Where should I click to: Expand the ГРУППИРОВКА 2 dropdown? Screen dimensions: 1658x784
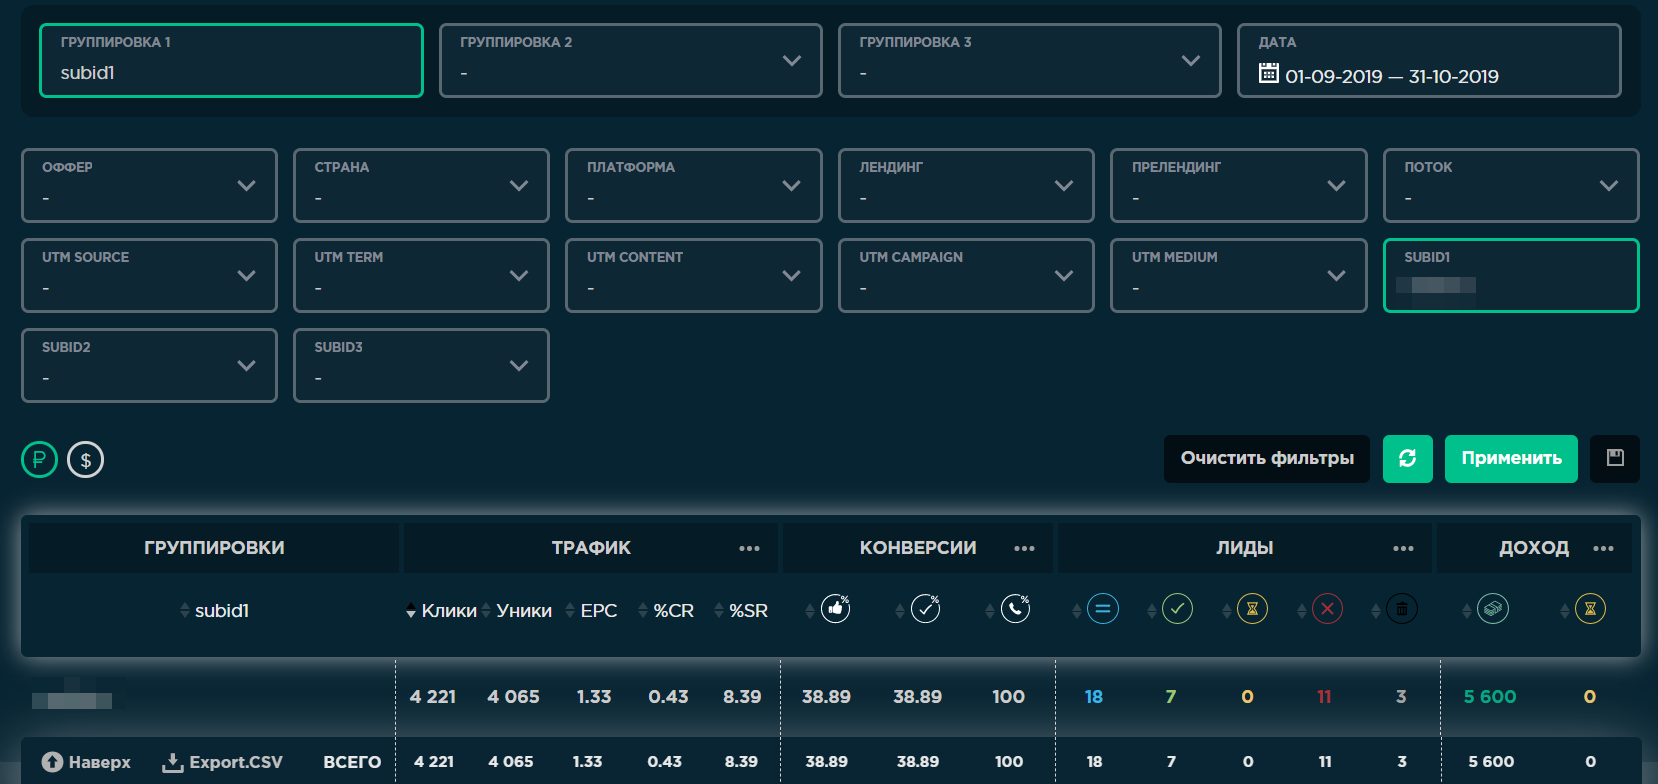pyautogui.click(x=631, y=61)
